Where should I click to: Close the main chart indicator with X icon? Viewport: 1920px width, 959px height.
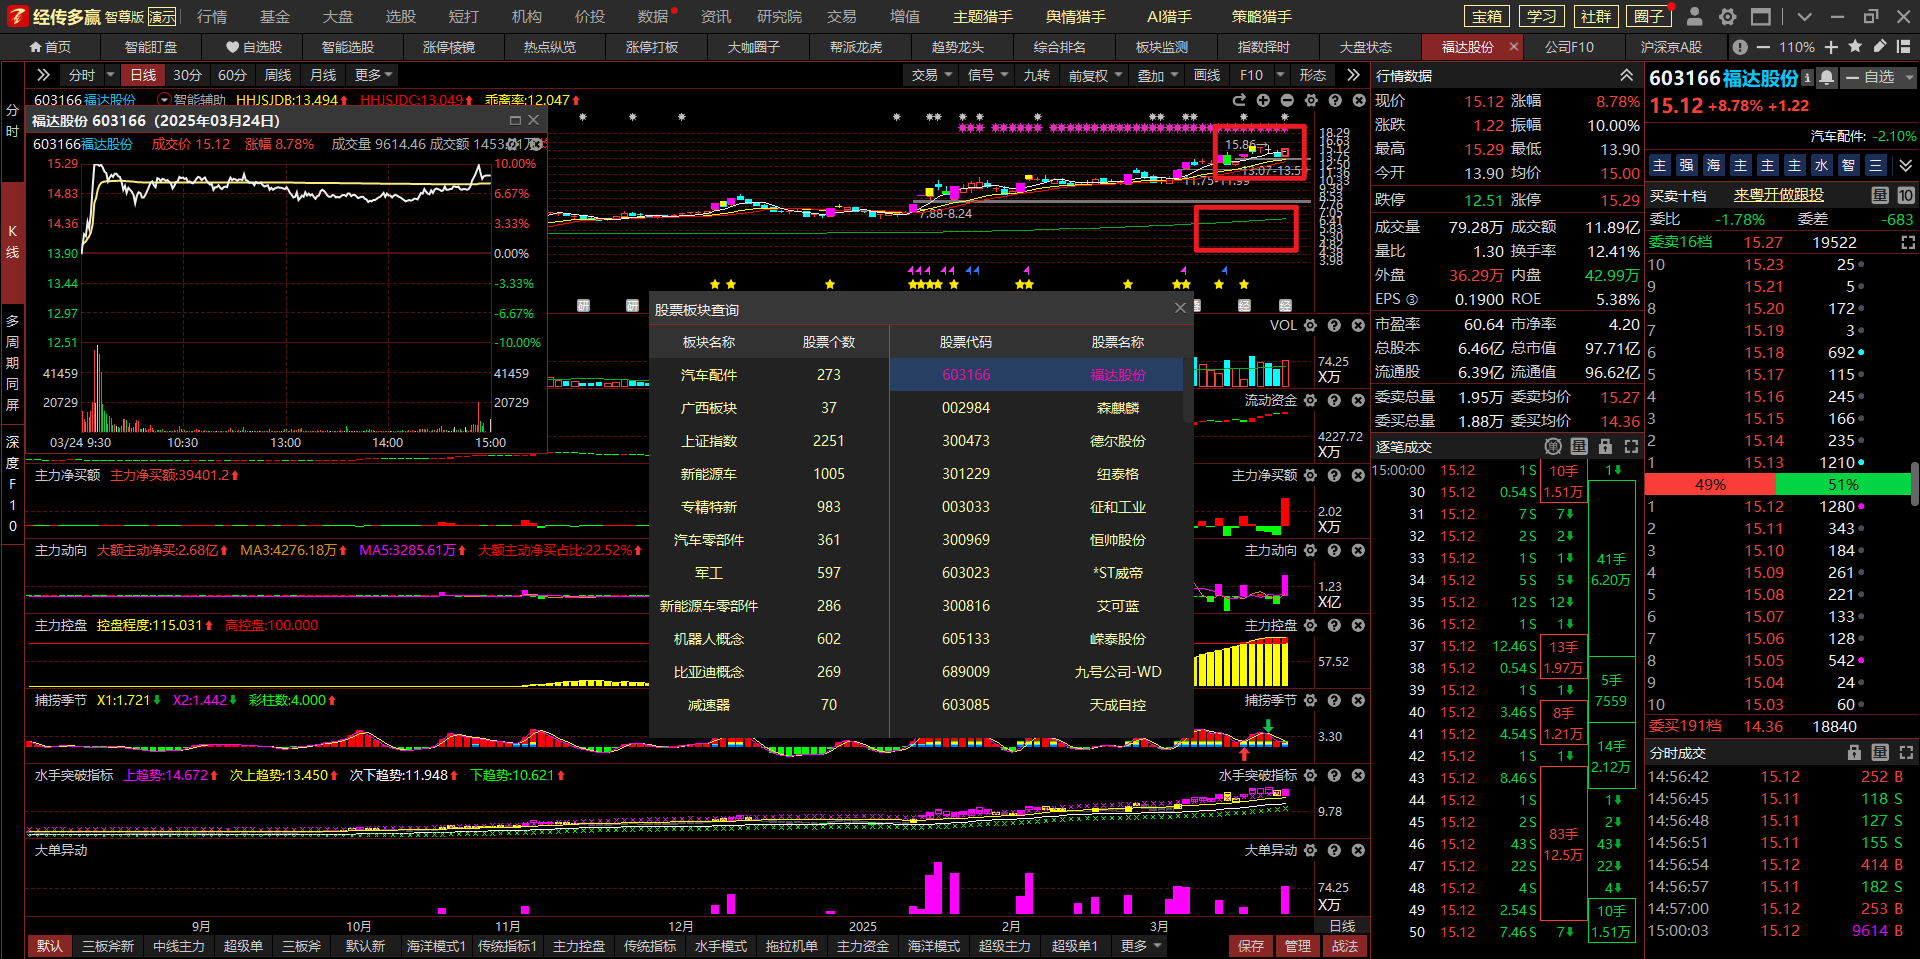pyautogui.click(x=1359, y=100)
